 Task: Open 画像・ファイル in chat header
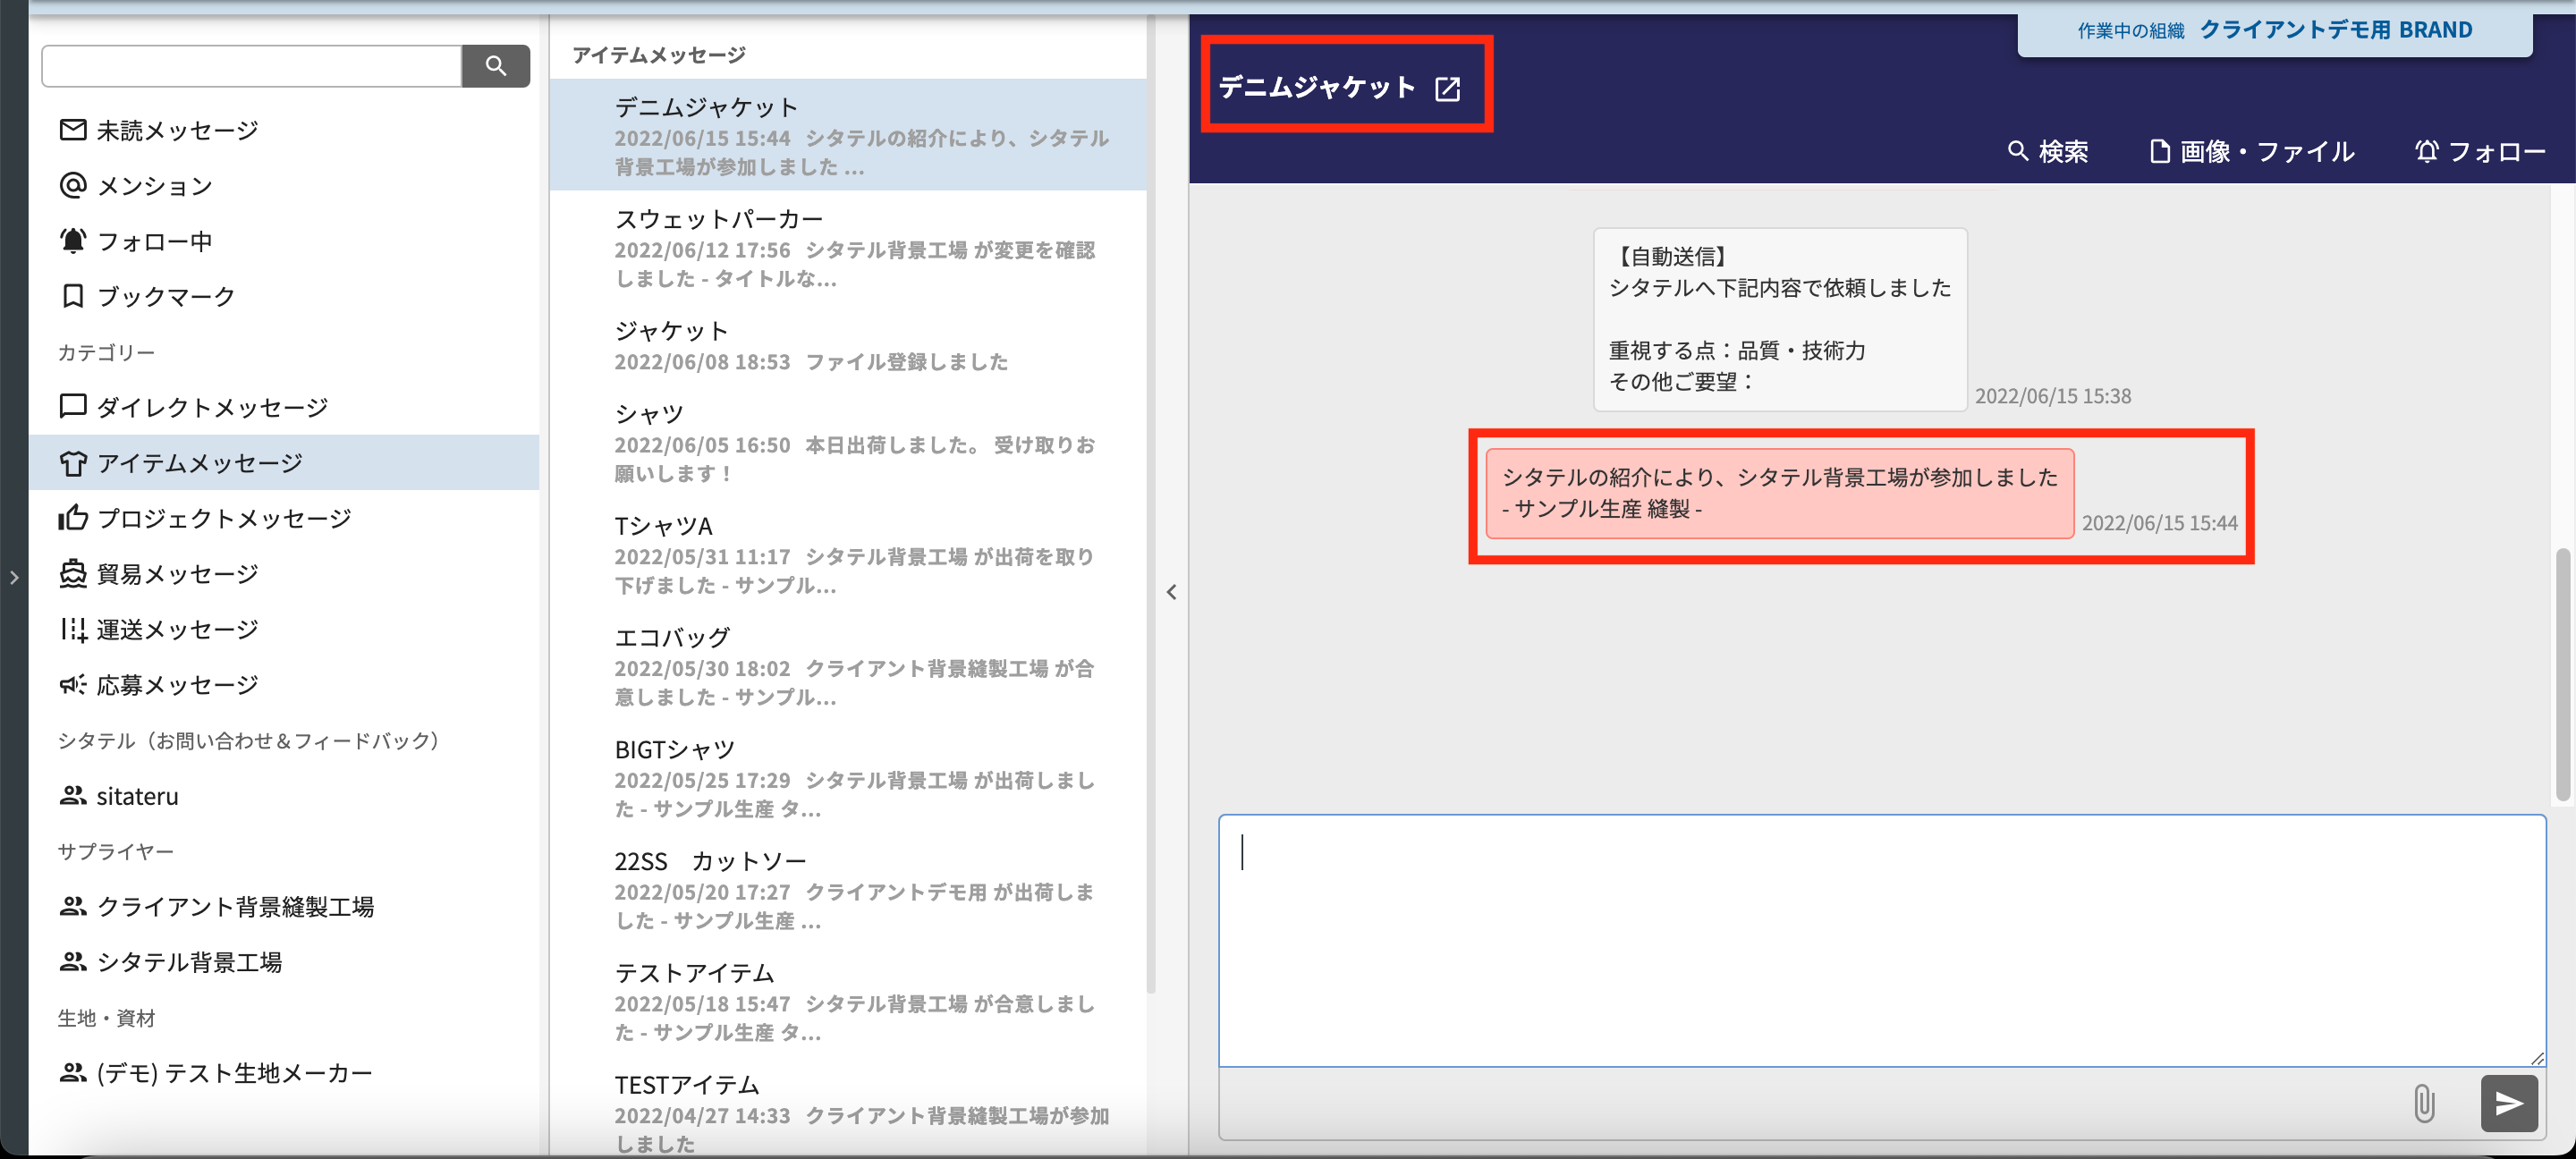[2251, 152]
